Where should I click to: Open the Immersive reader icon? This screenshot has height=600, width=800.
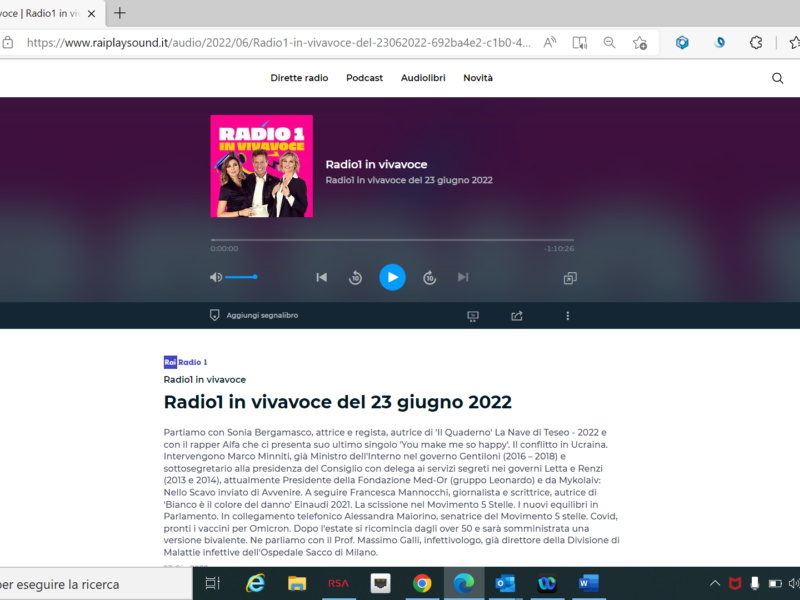580,43
